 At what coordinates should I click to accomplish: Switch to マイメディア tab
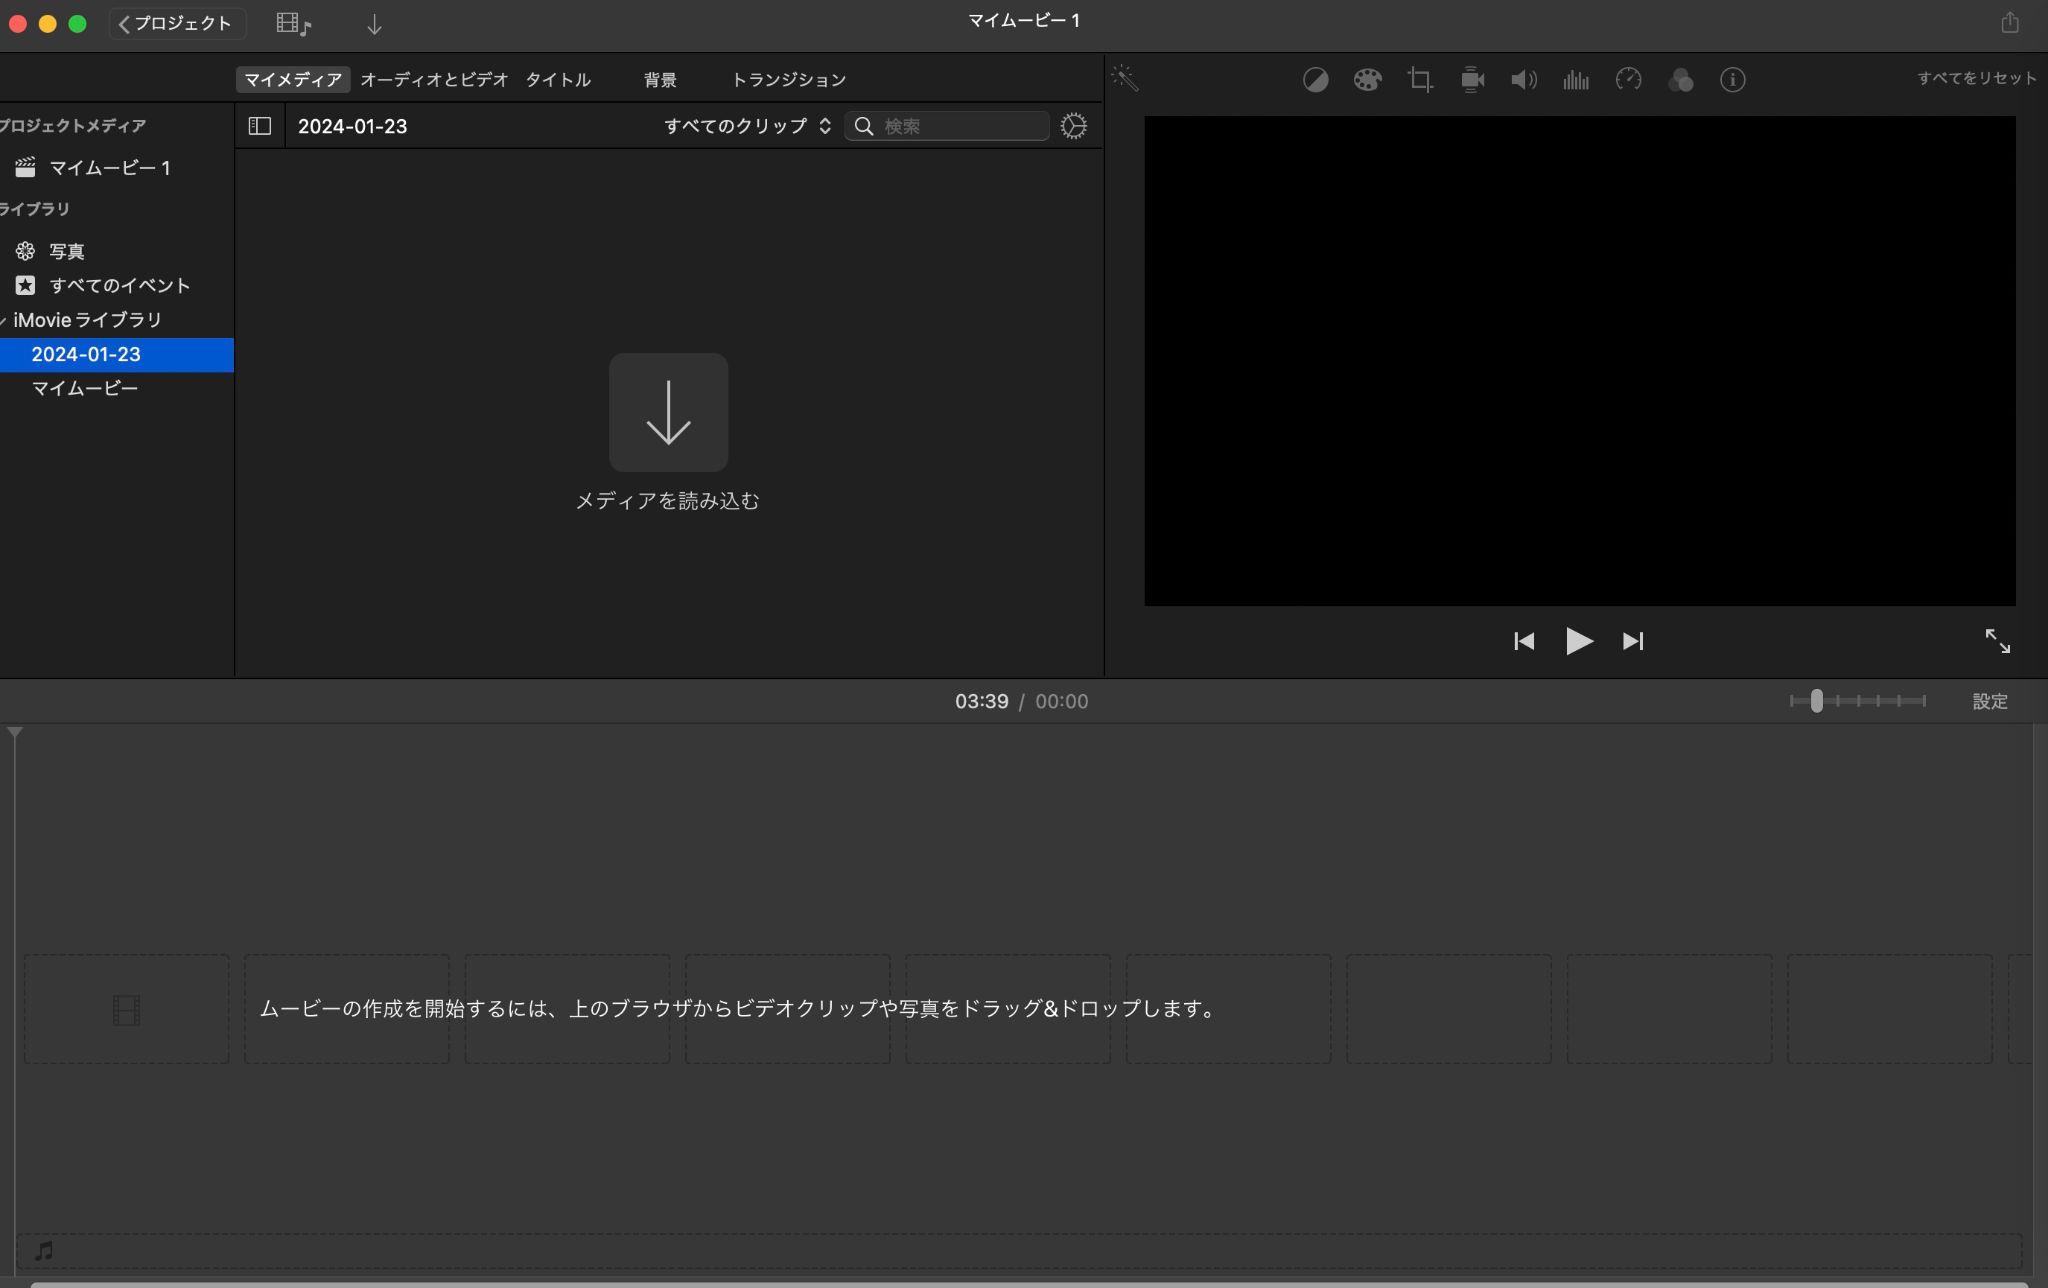(x=293, y=79)
